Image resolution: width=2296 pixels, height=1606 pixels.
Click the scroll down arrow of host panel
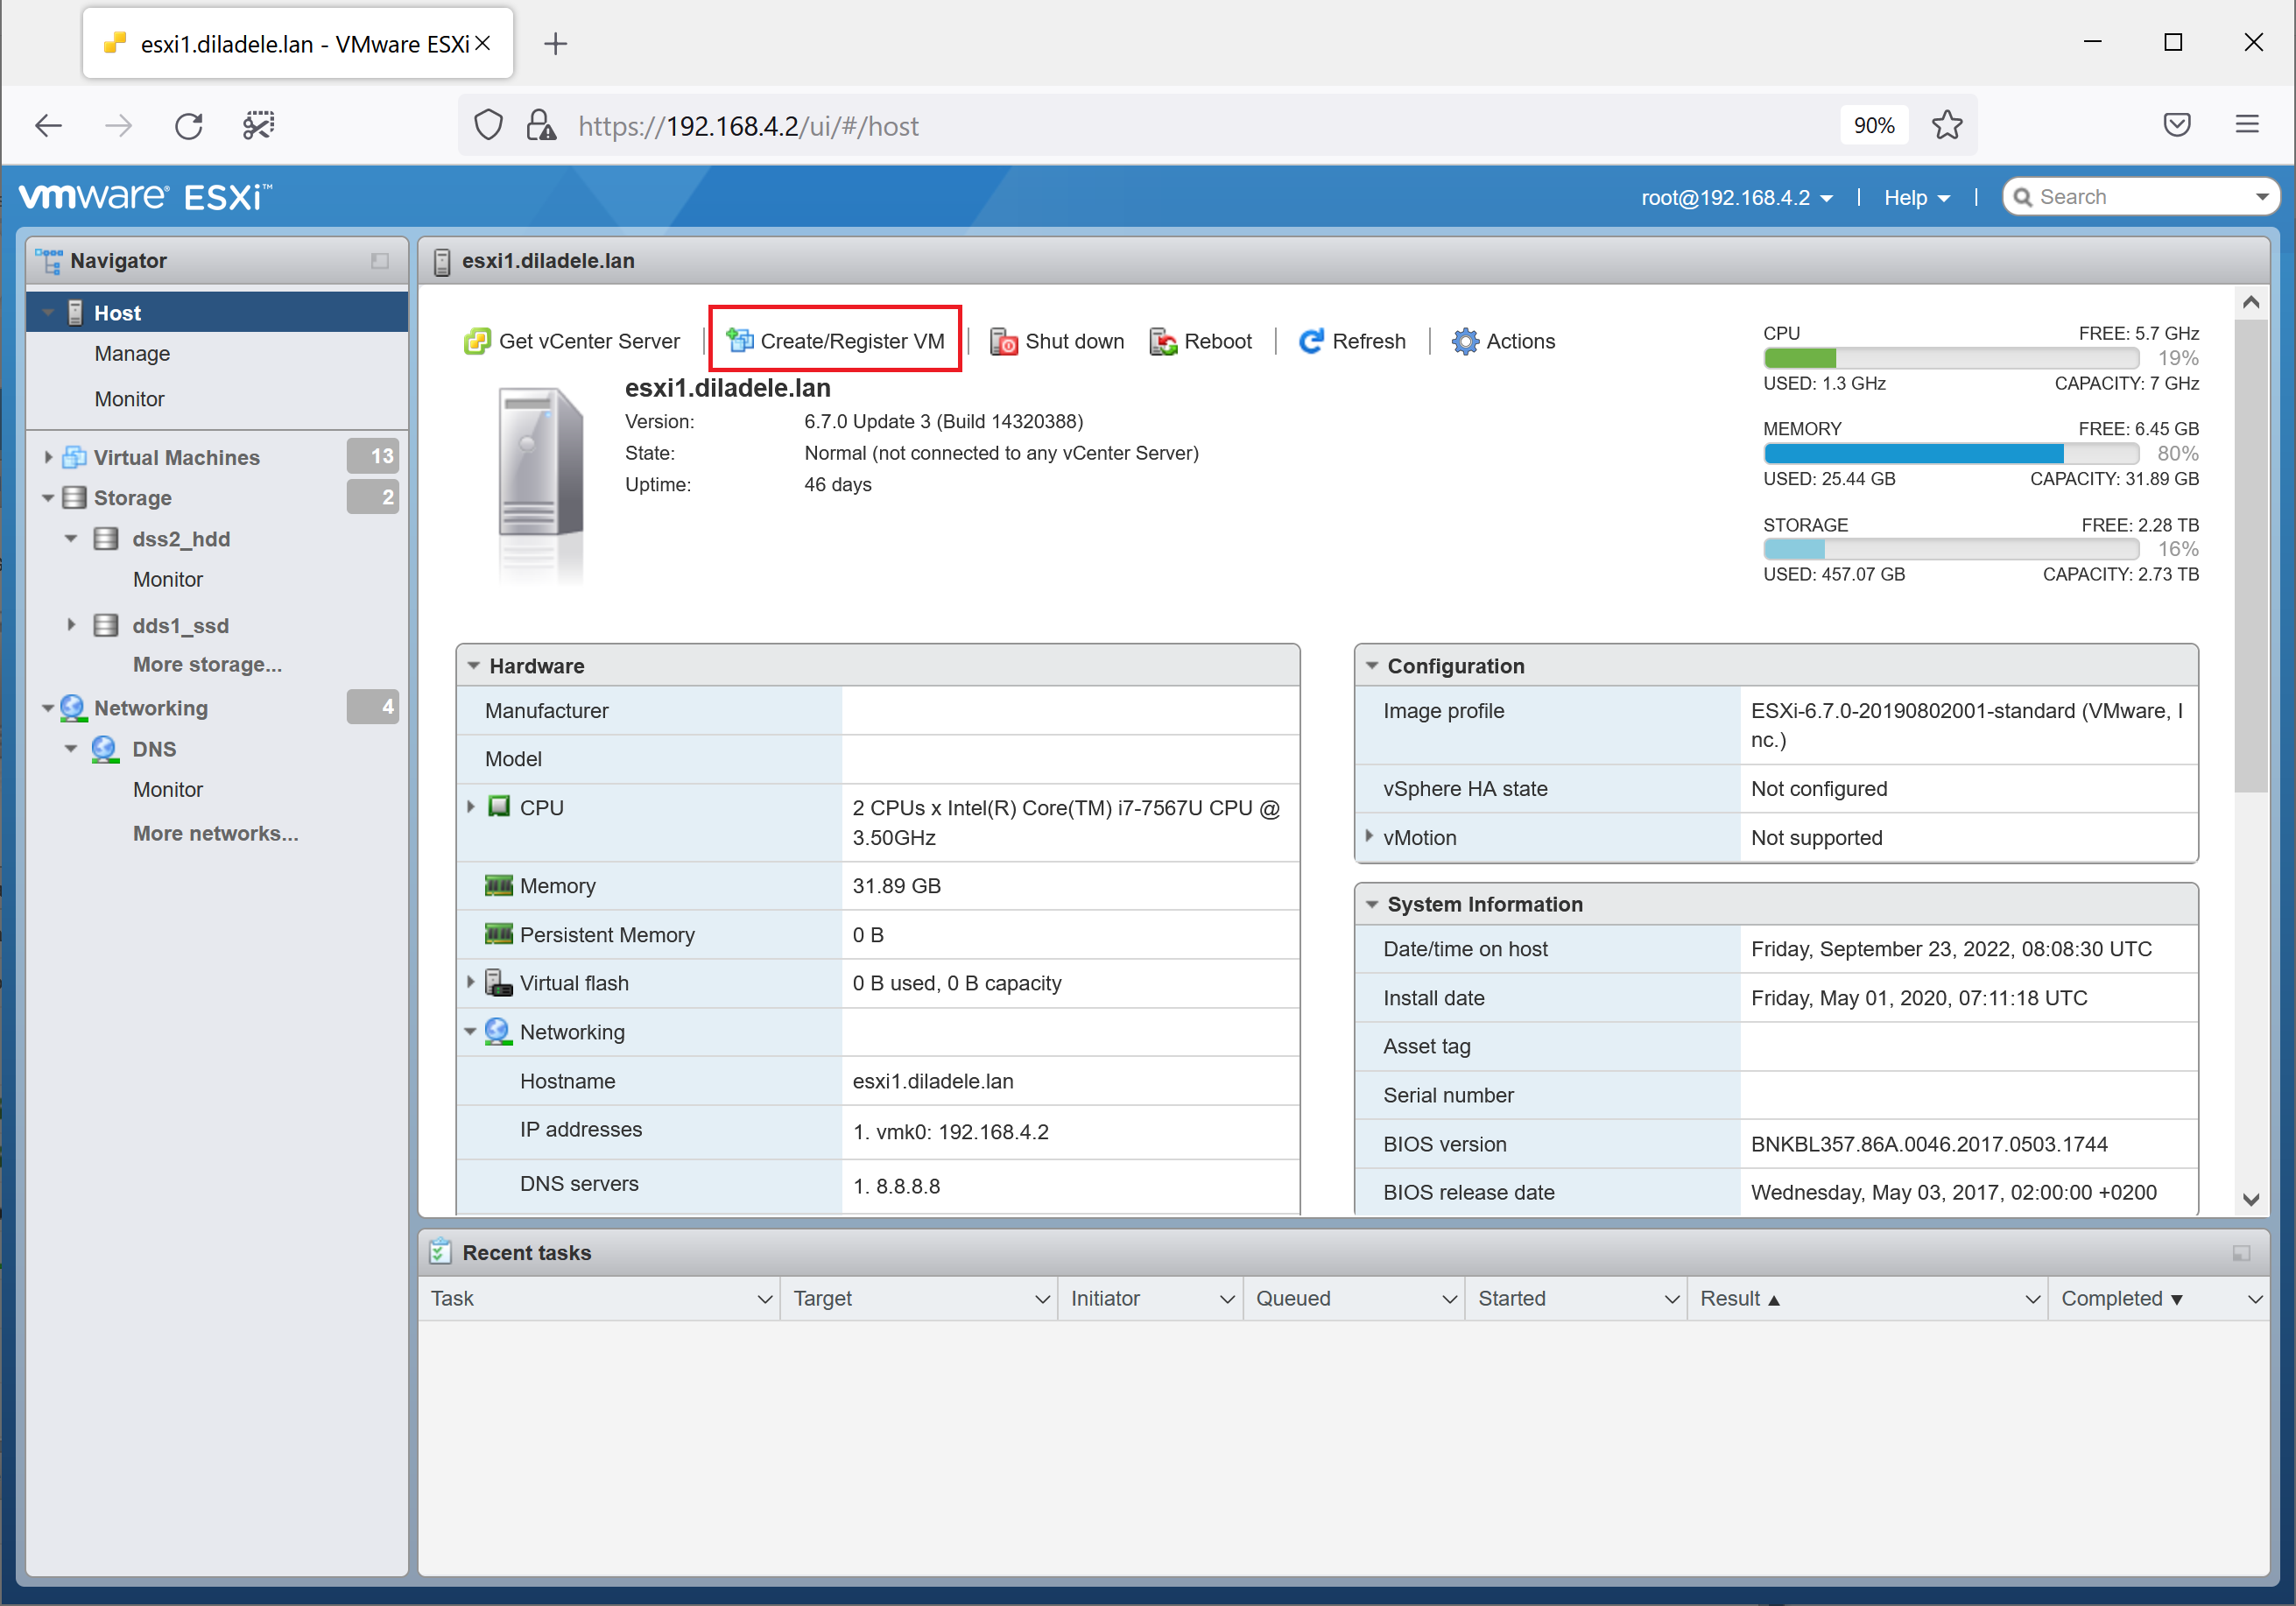point(2251,1199)
